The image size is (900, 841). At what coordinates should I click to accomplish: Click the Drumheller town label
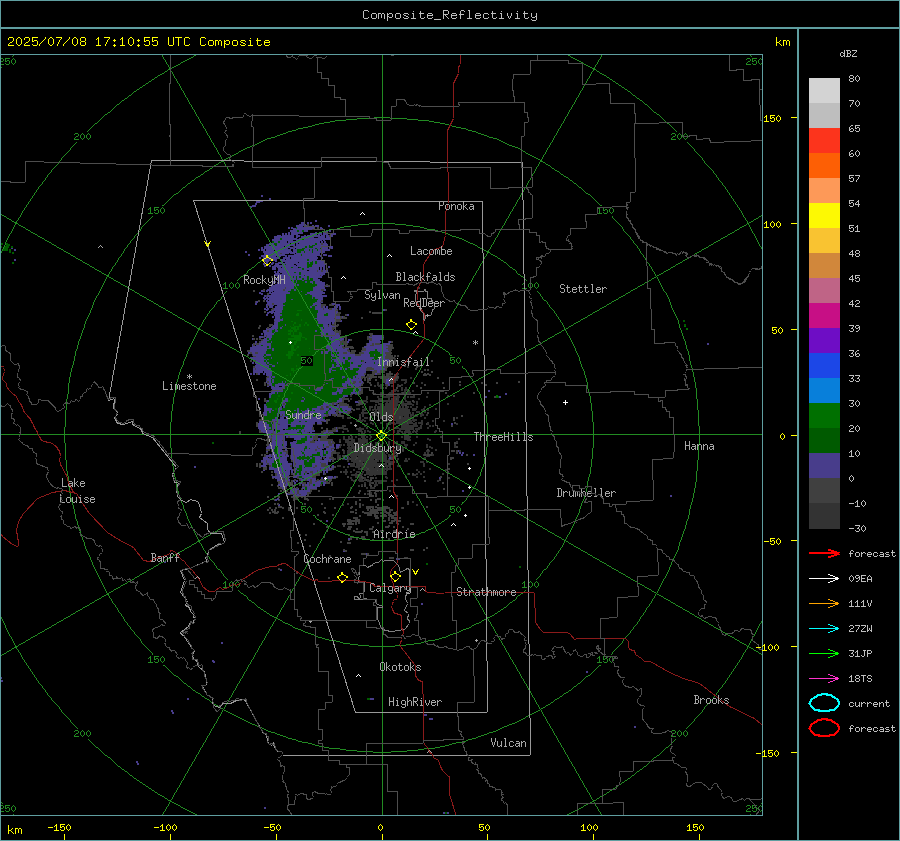(586, 493)
